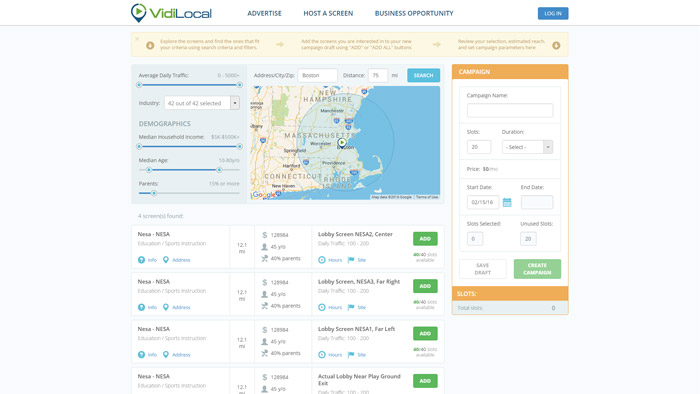Click the Campaign Name input field
The height and width of the screenshot is (394, 700).
pos(510,110)
